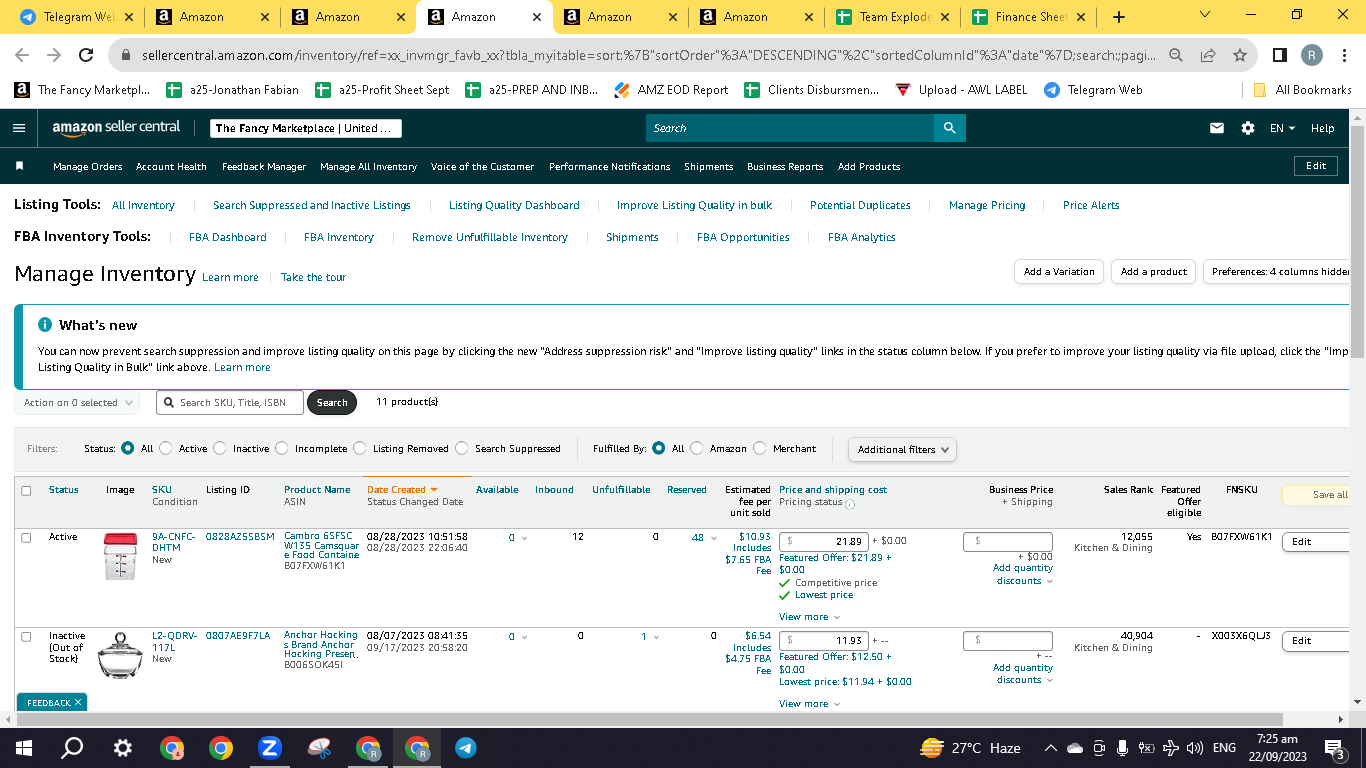The height and width of the screenshot is (768, 1366).
Task: Open the Action on 0 selected dropdown
Action: (x=77, y=403)
